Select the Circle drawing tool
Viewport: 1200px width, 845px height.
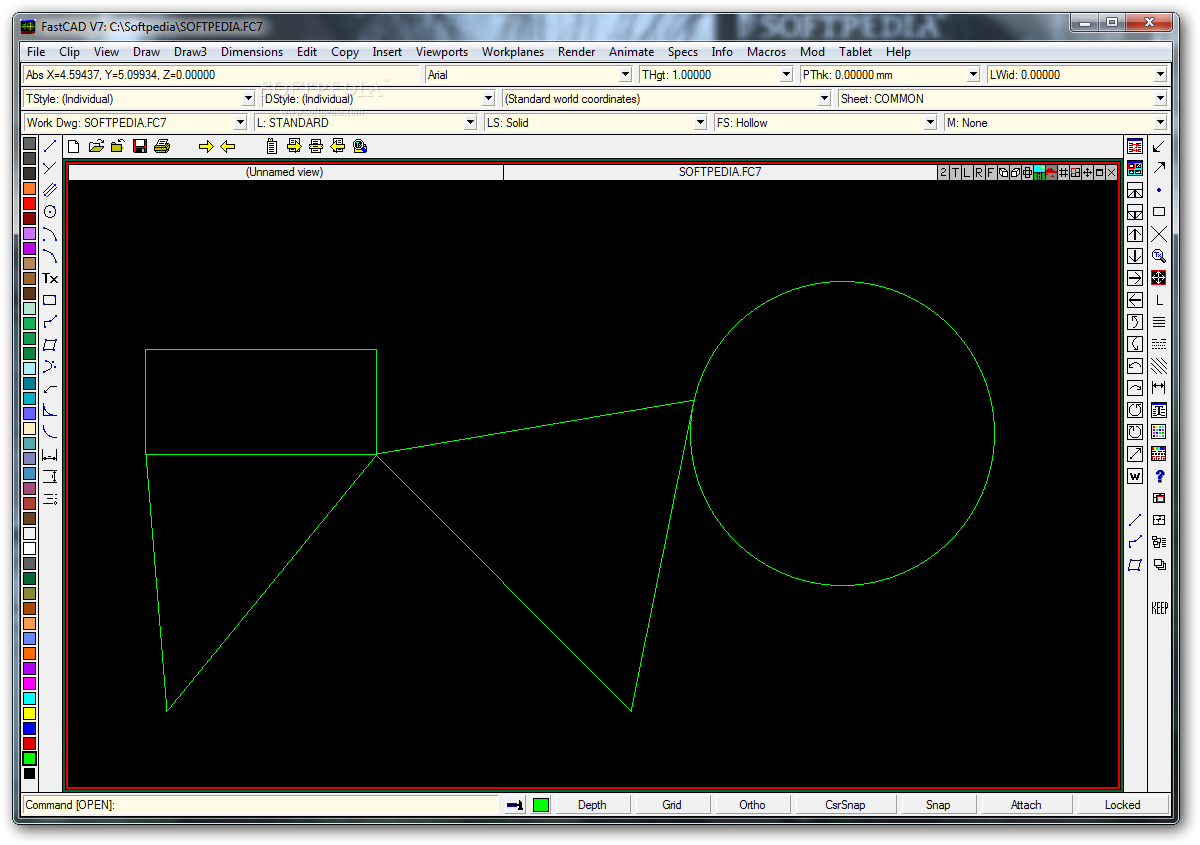point(50,212)
